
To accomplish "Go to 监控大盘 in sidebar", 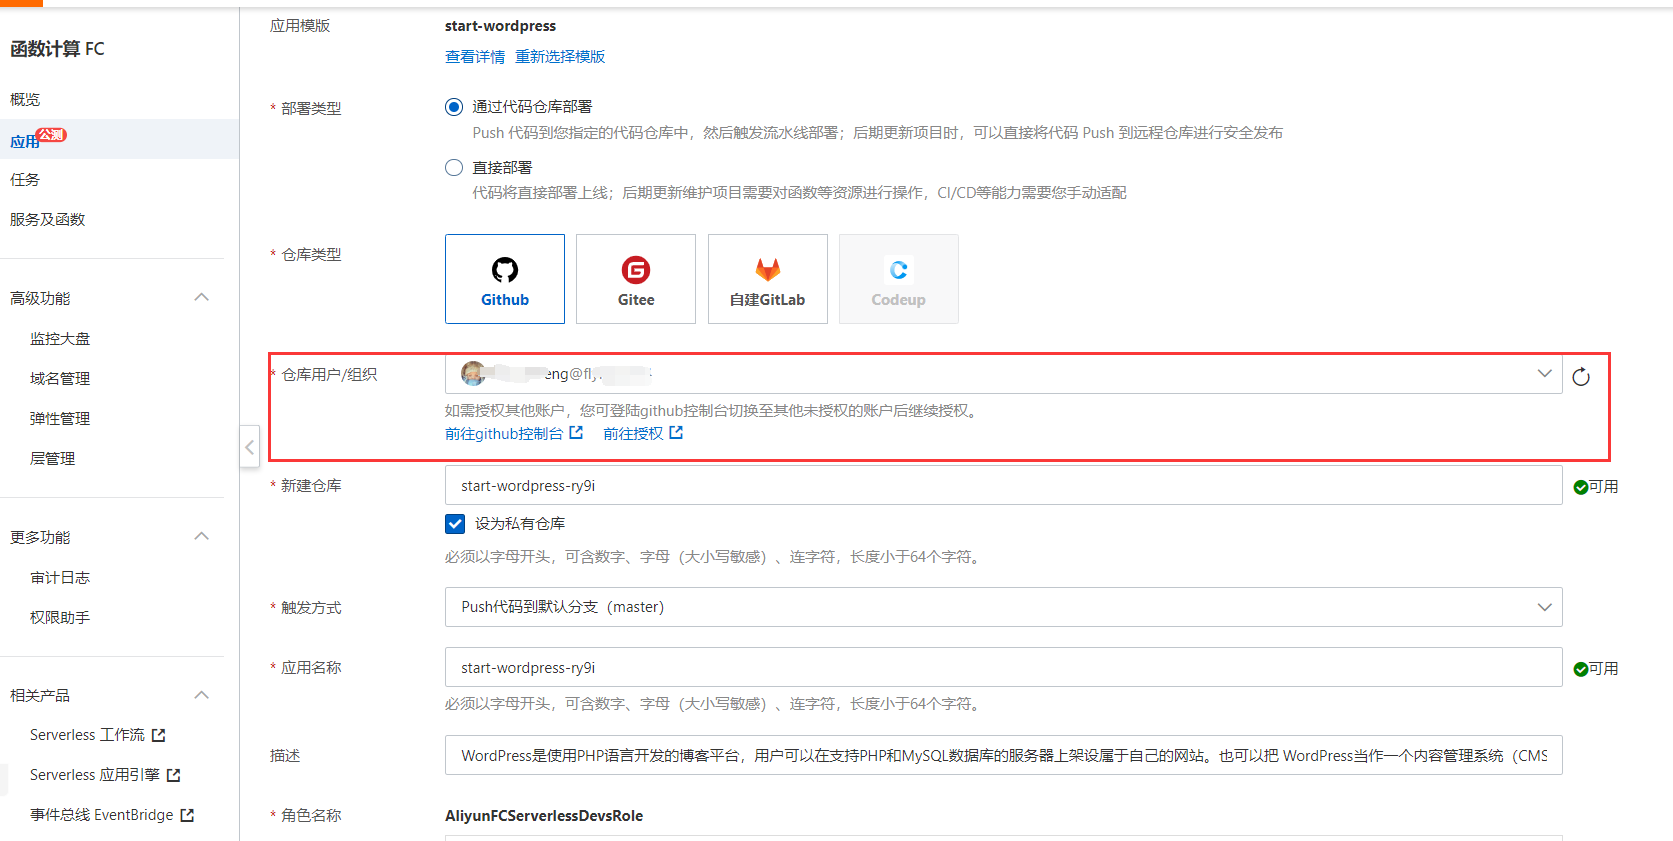I will click(60, 339).
